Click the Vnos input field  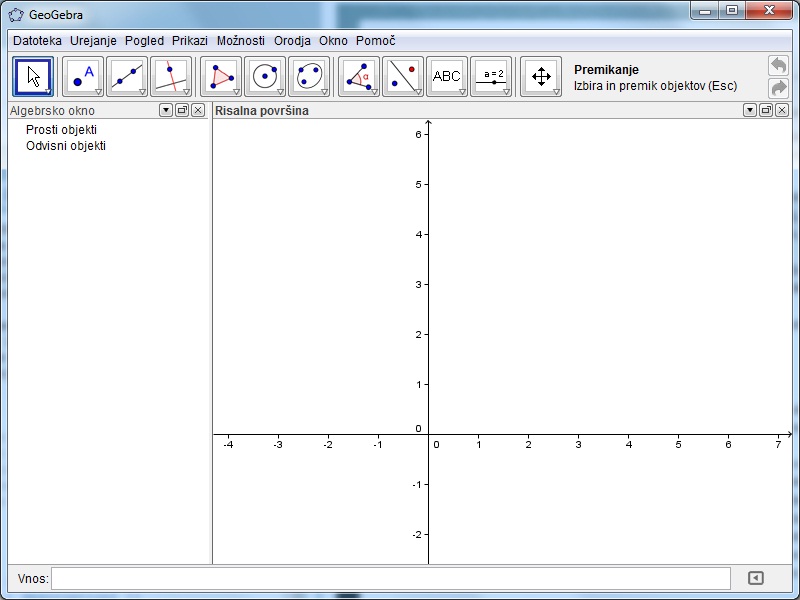[390, 578]
